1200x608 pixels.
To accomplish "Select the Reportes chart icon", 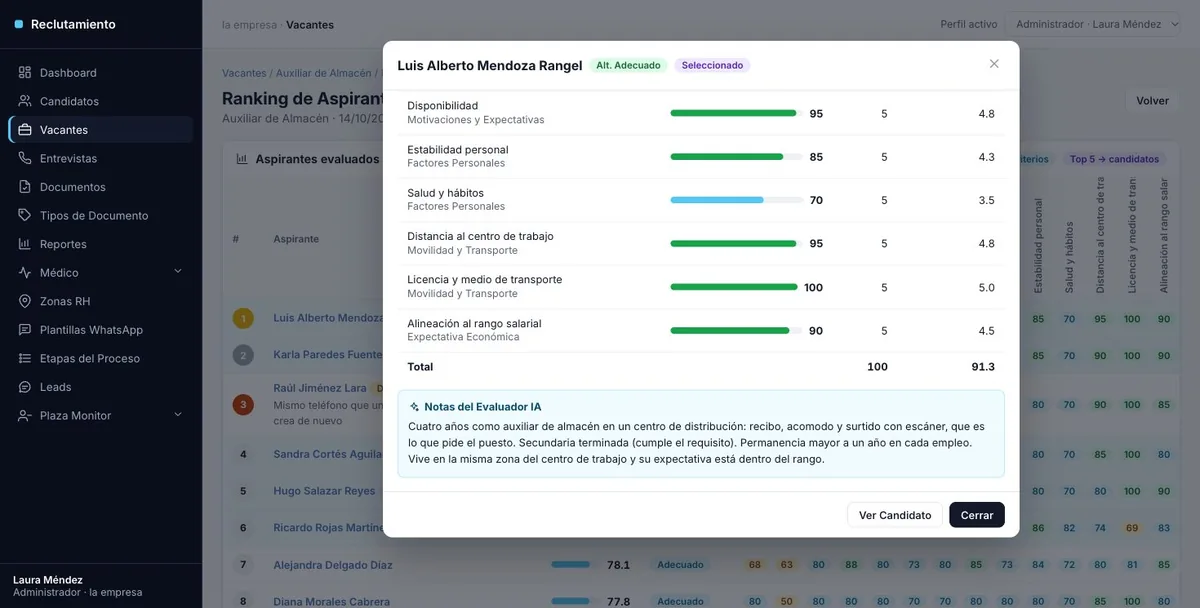I will point(25,244).
